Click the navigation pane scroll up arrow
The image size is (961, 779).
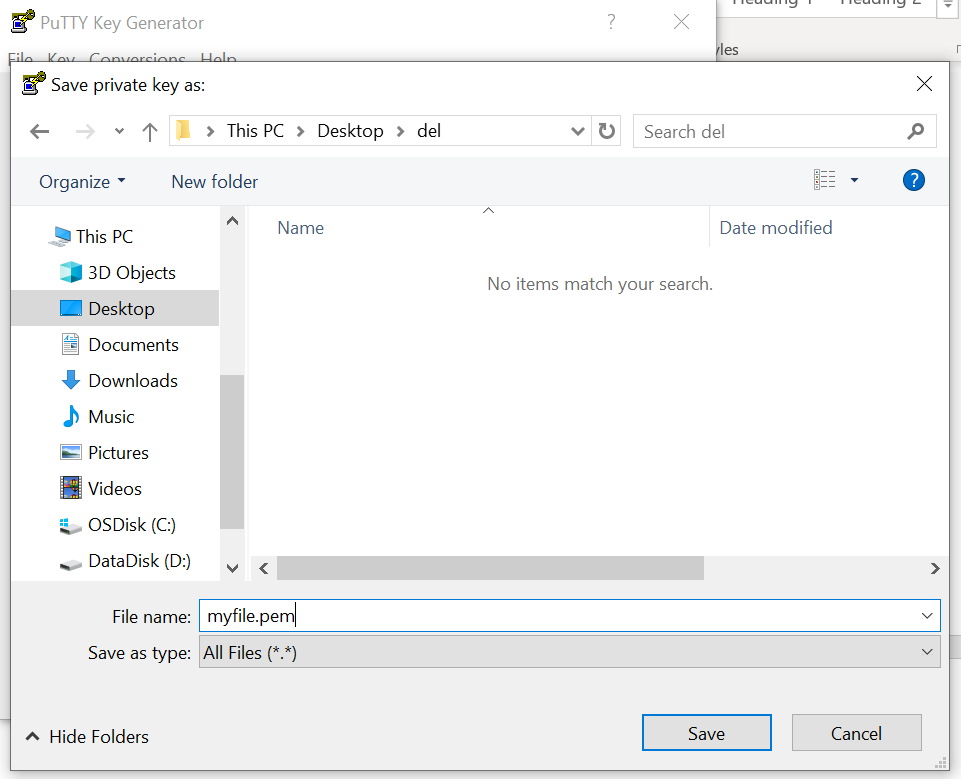pyautogui.click(x=232, y=221)
